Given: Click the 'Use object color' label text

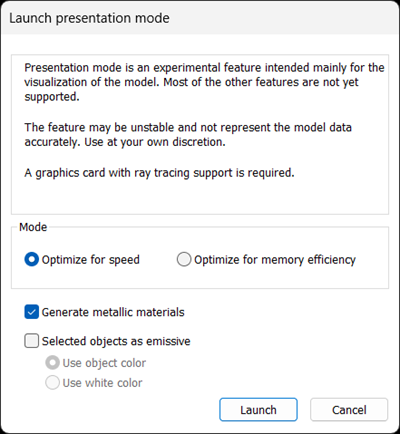Looking at the screenshot, I should coord(104,363).
